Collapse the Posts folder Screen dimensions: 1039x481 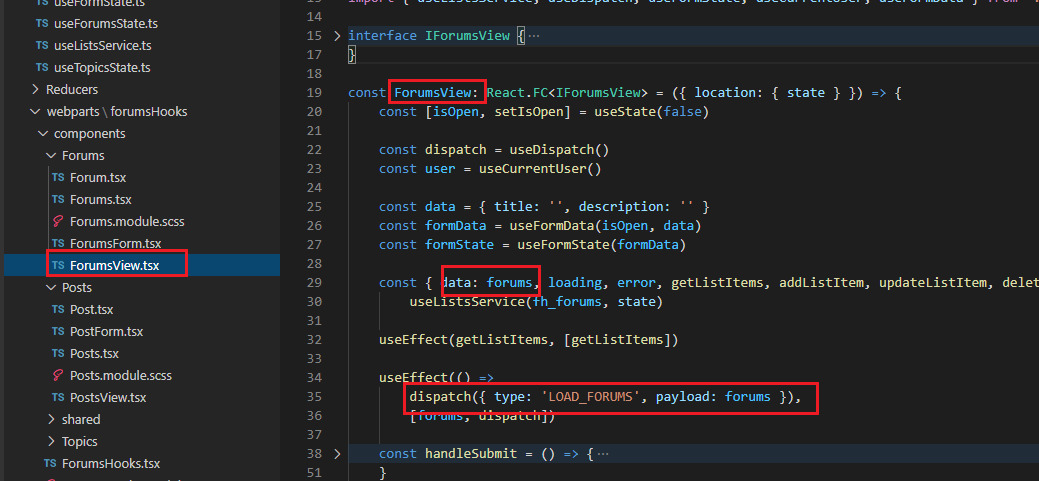(x=52, y=287)
